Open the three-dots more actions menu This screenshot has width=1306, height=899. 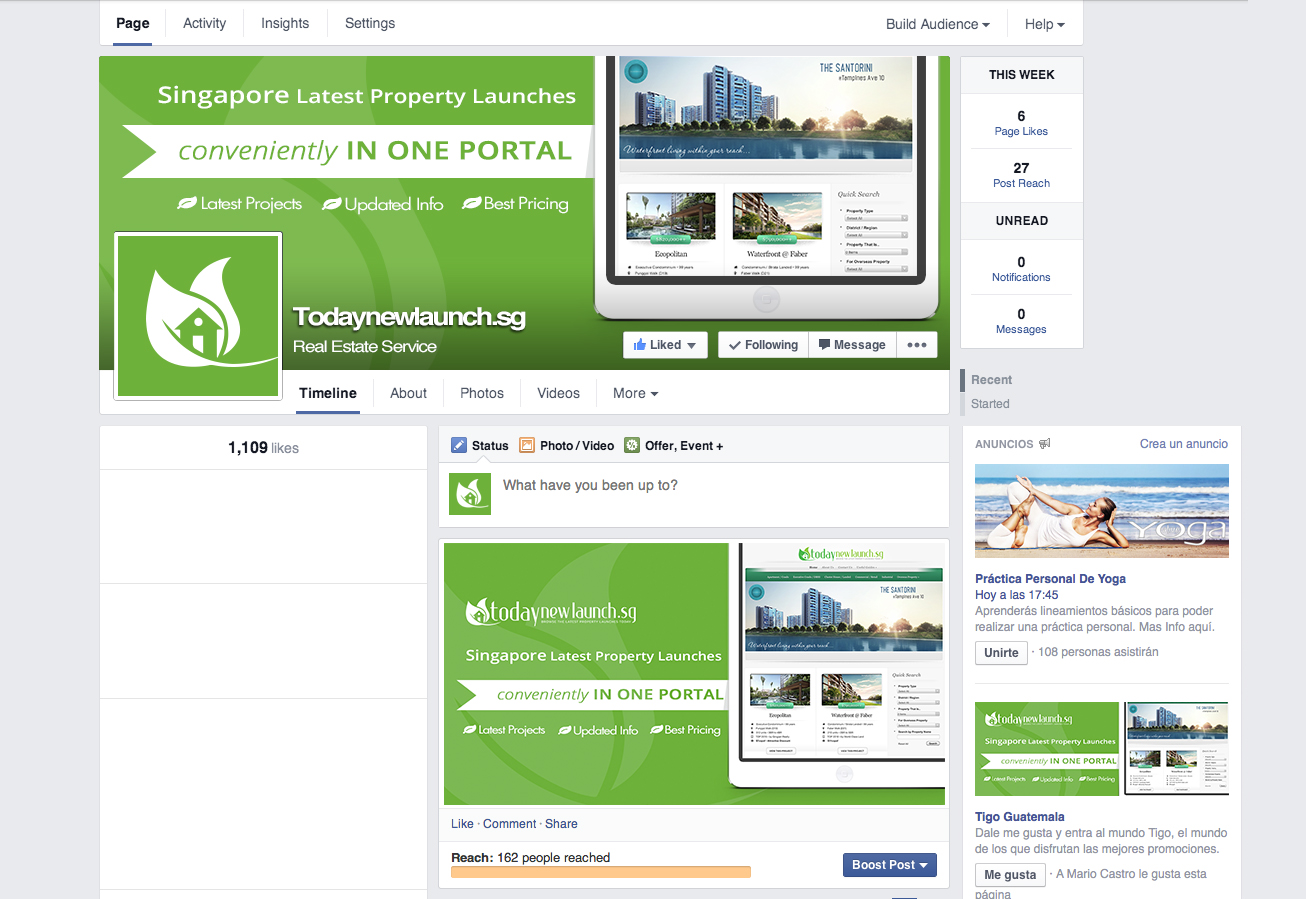(x=917, y=345)
